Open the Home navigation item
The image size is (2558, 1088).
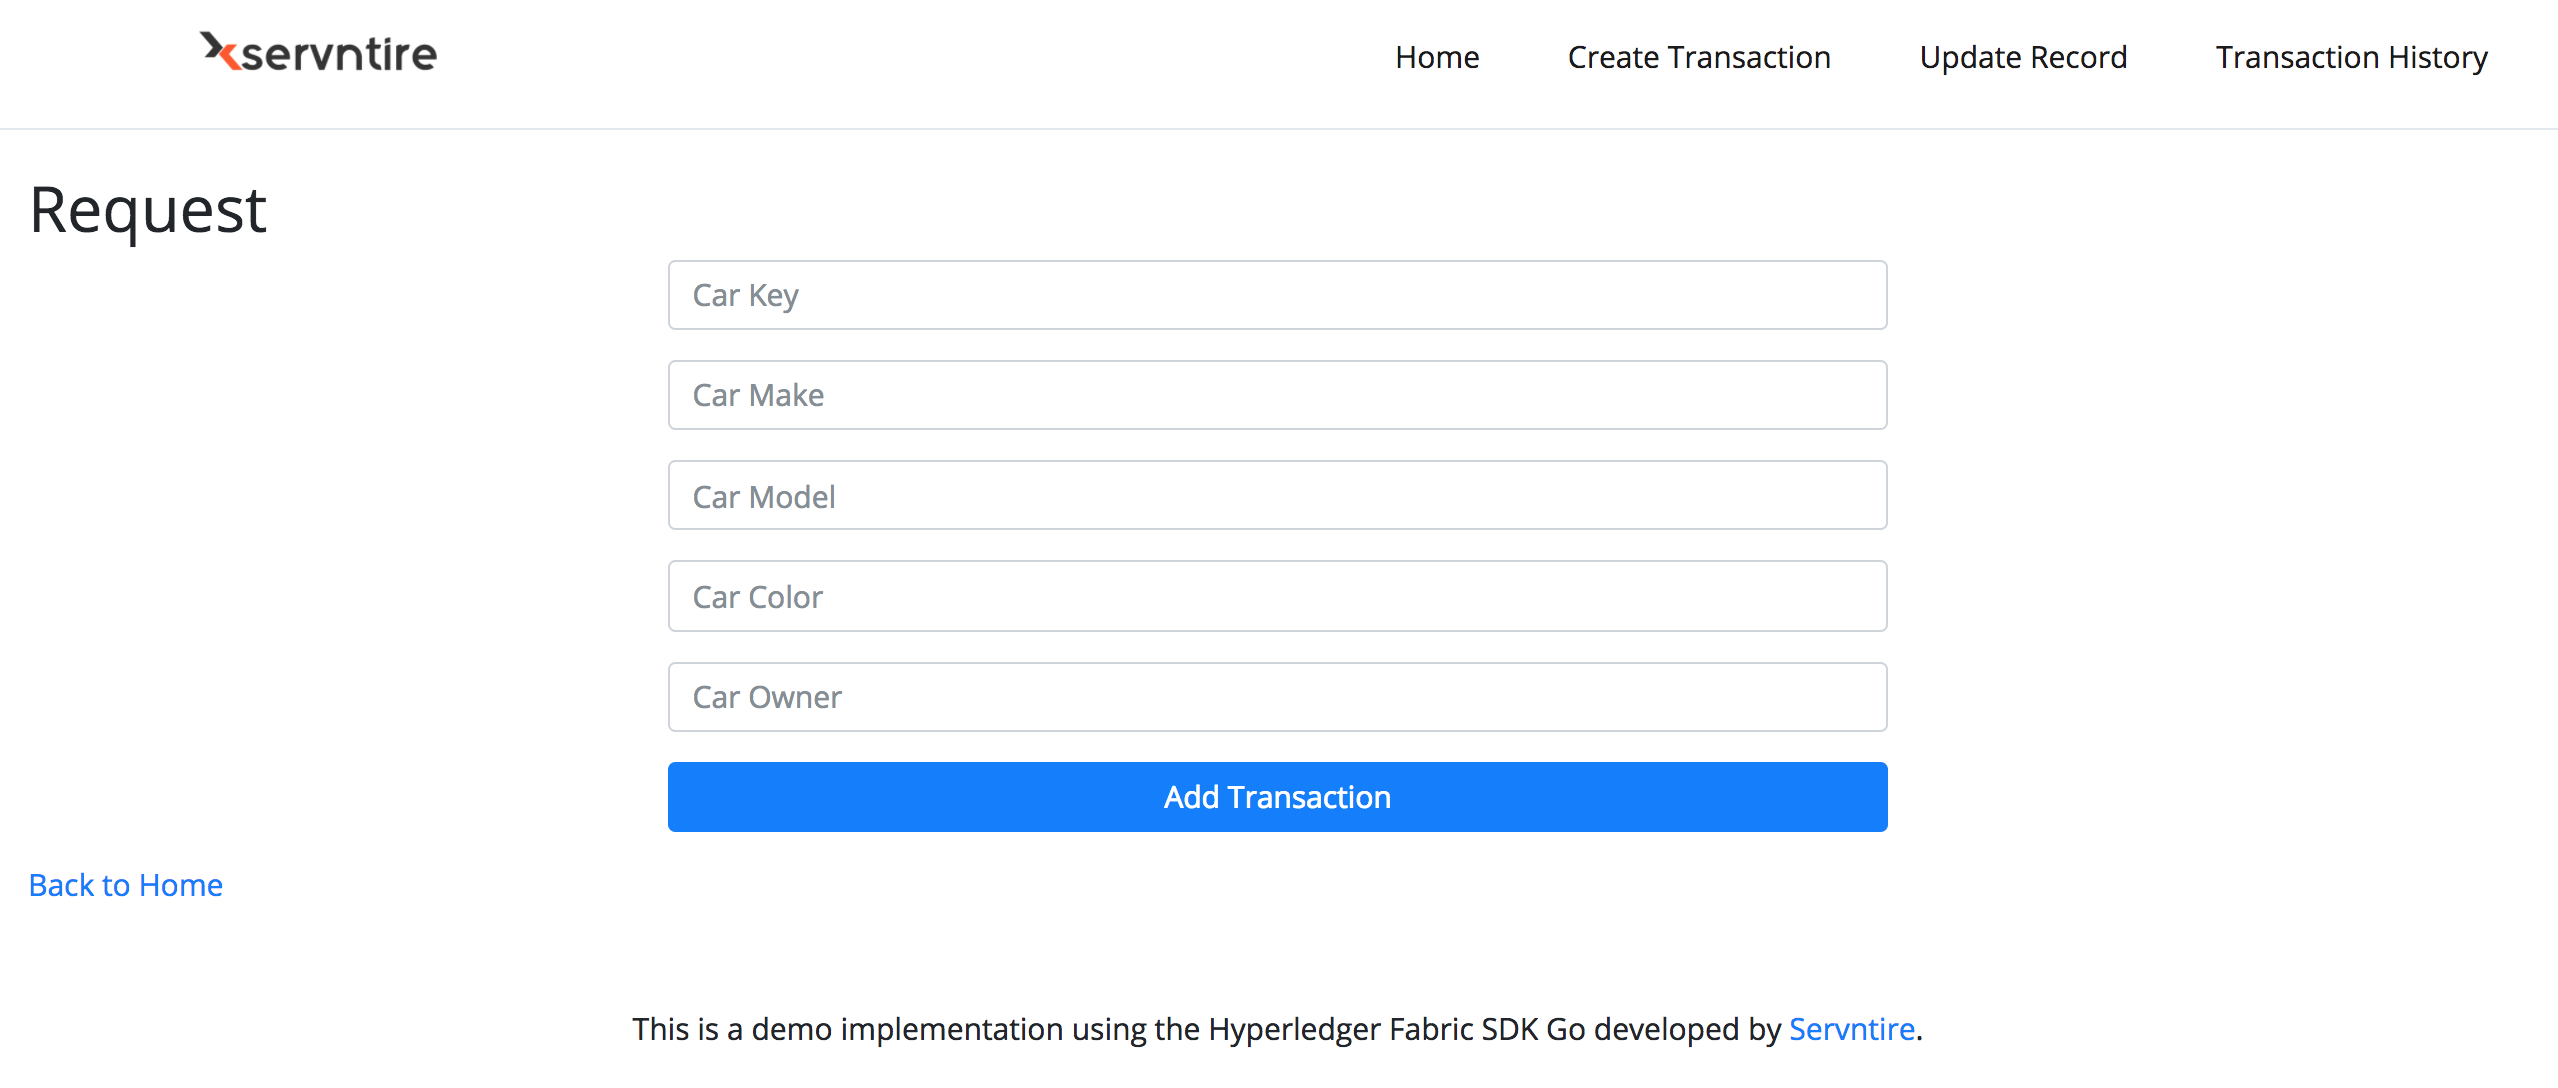[x=1436, y=57]
